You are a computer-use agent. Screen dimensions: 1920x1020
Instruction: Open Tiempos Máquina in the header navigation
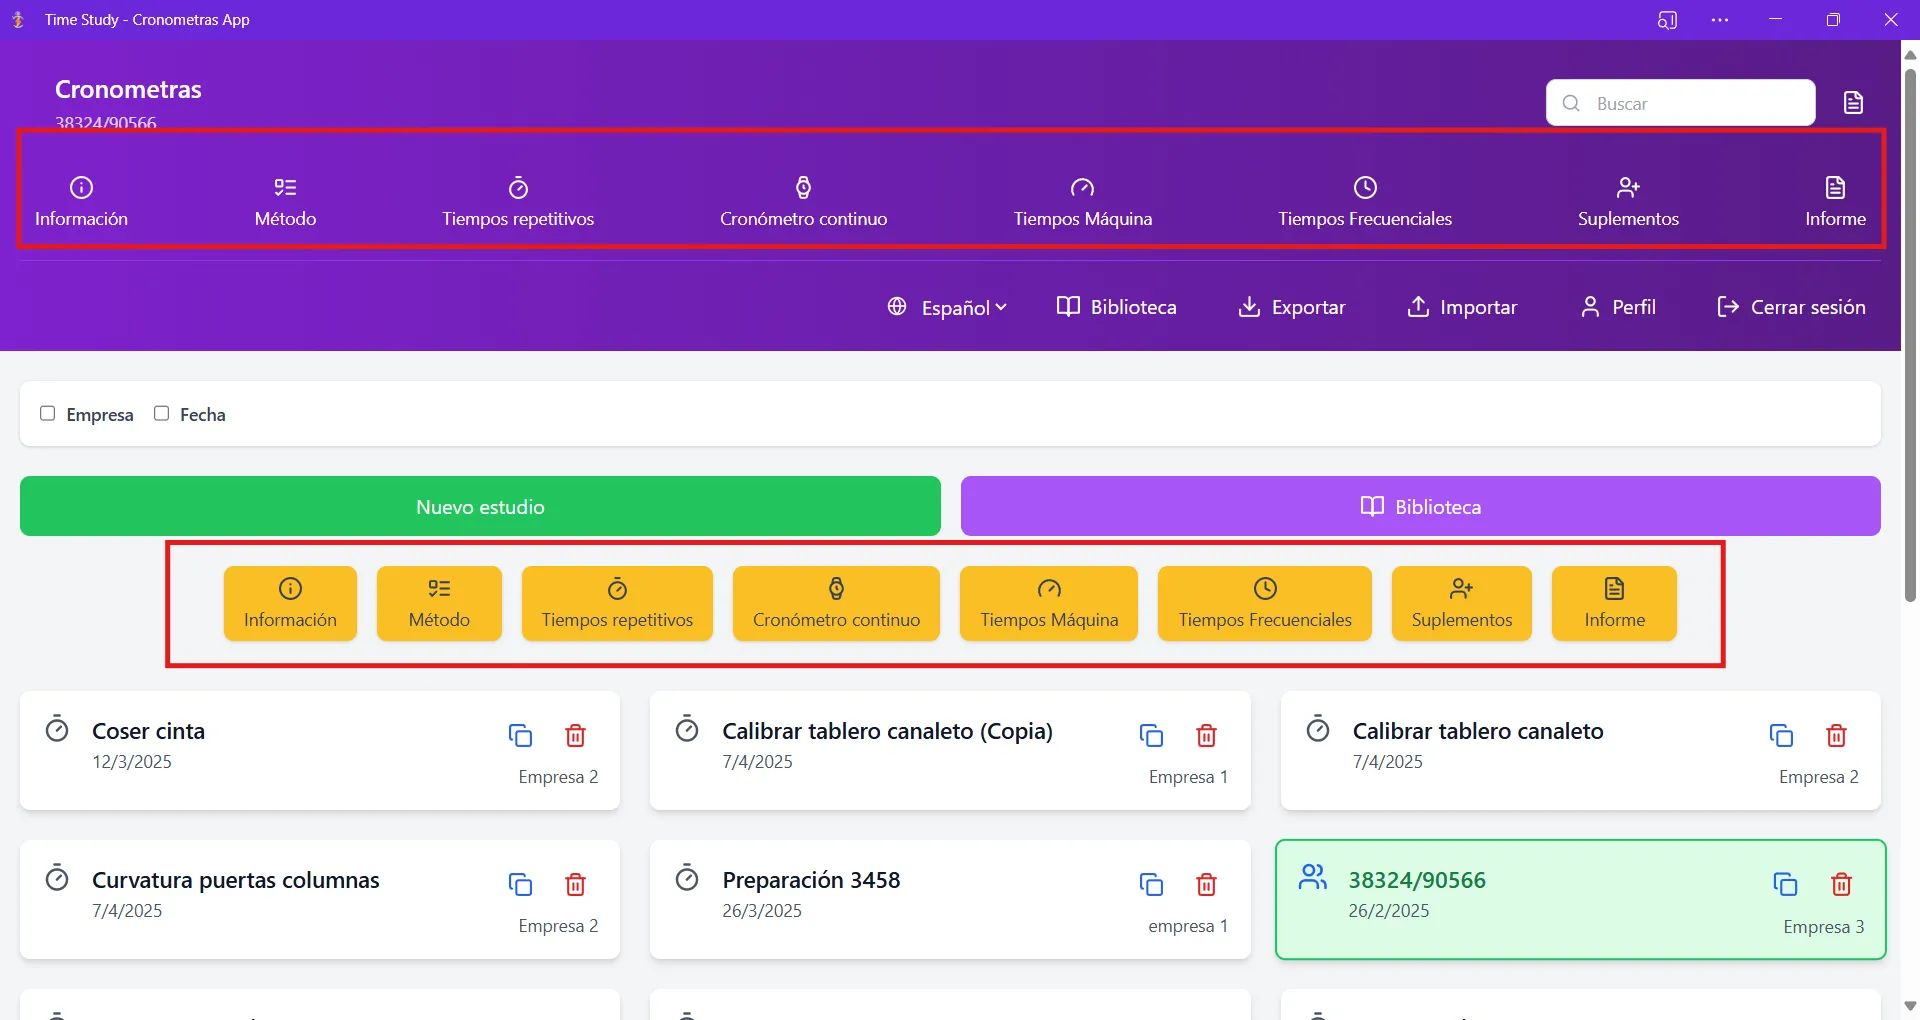(1082, 202)
